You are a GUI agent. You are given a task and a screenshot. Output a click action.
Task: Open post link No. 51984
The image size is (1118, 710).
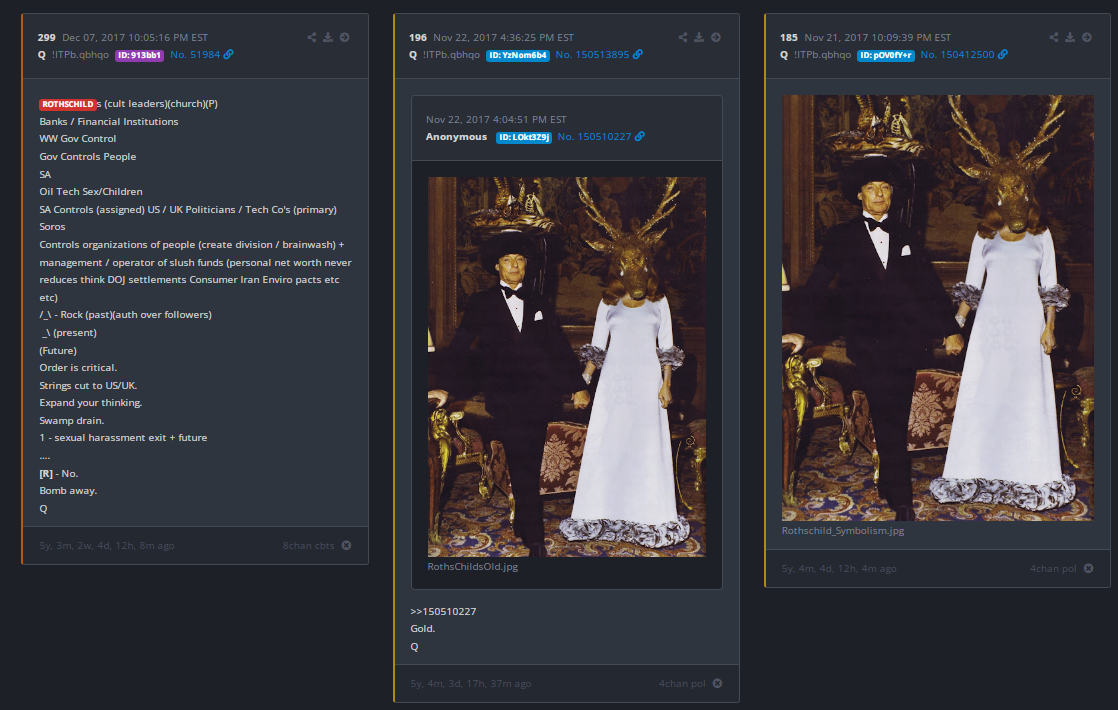195,54
